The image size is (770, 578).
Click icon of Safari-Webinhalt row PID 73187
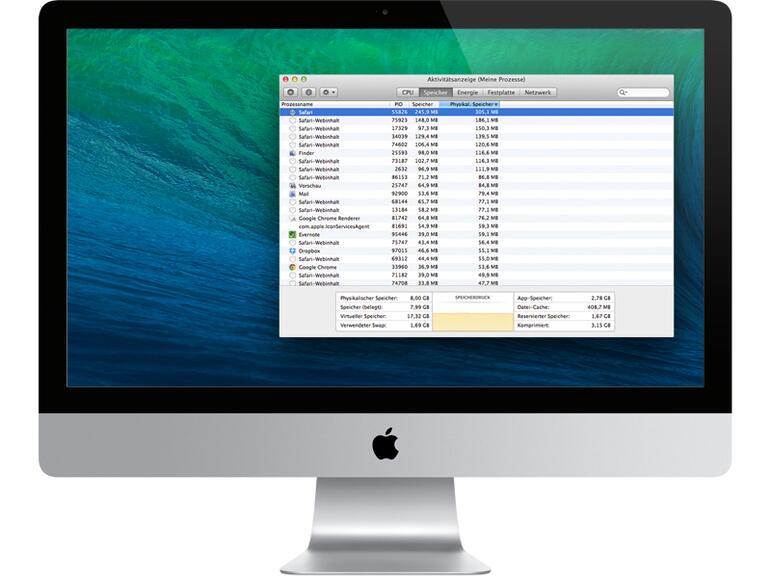[x=293, y=161]
